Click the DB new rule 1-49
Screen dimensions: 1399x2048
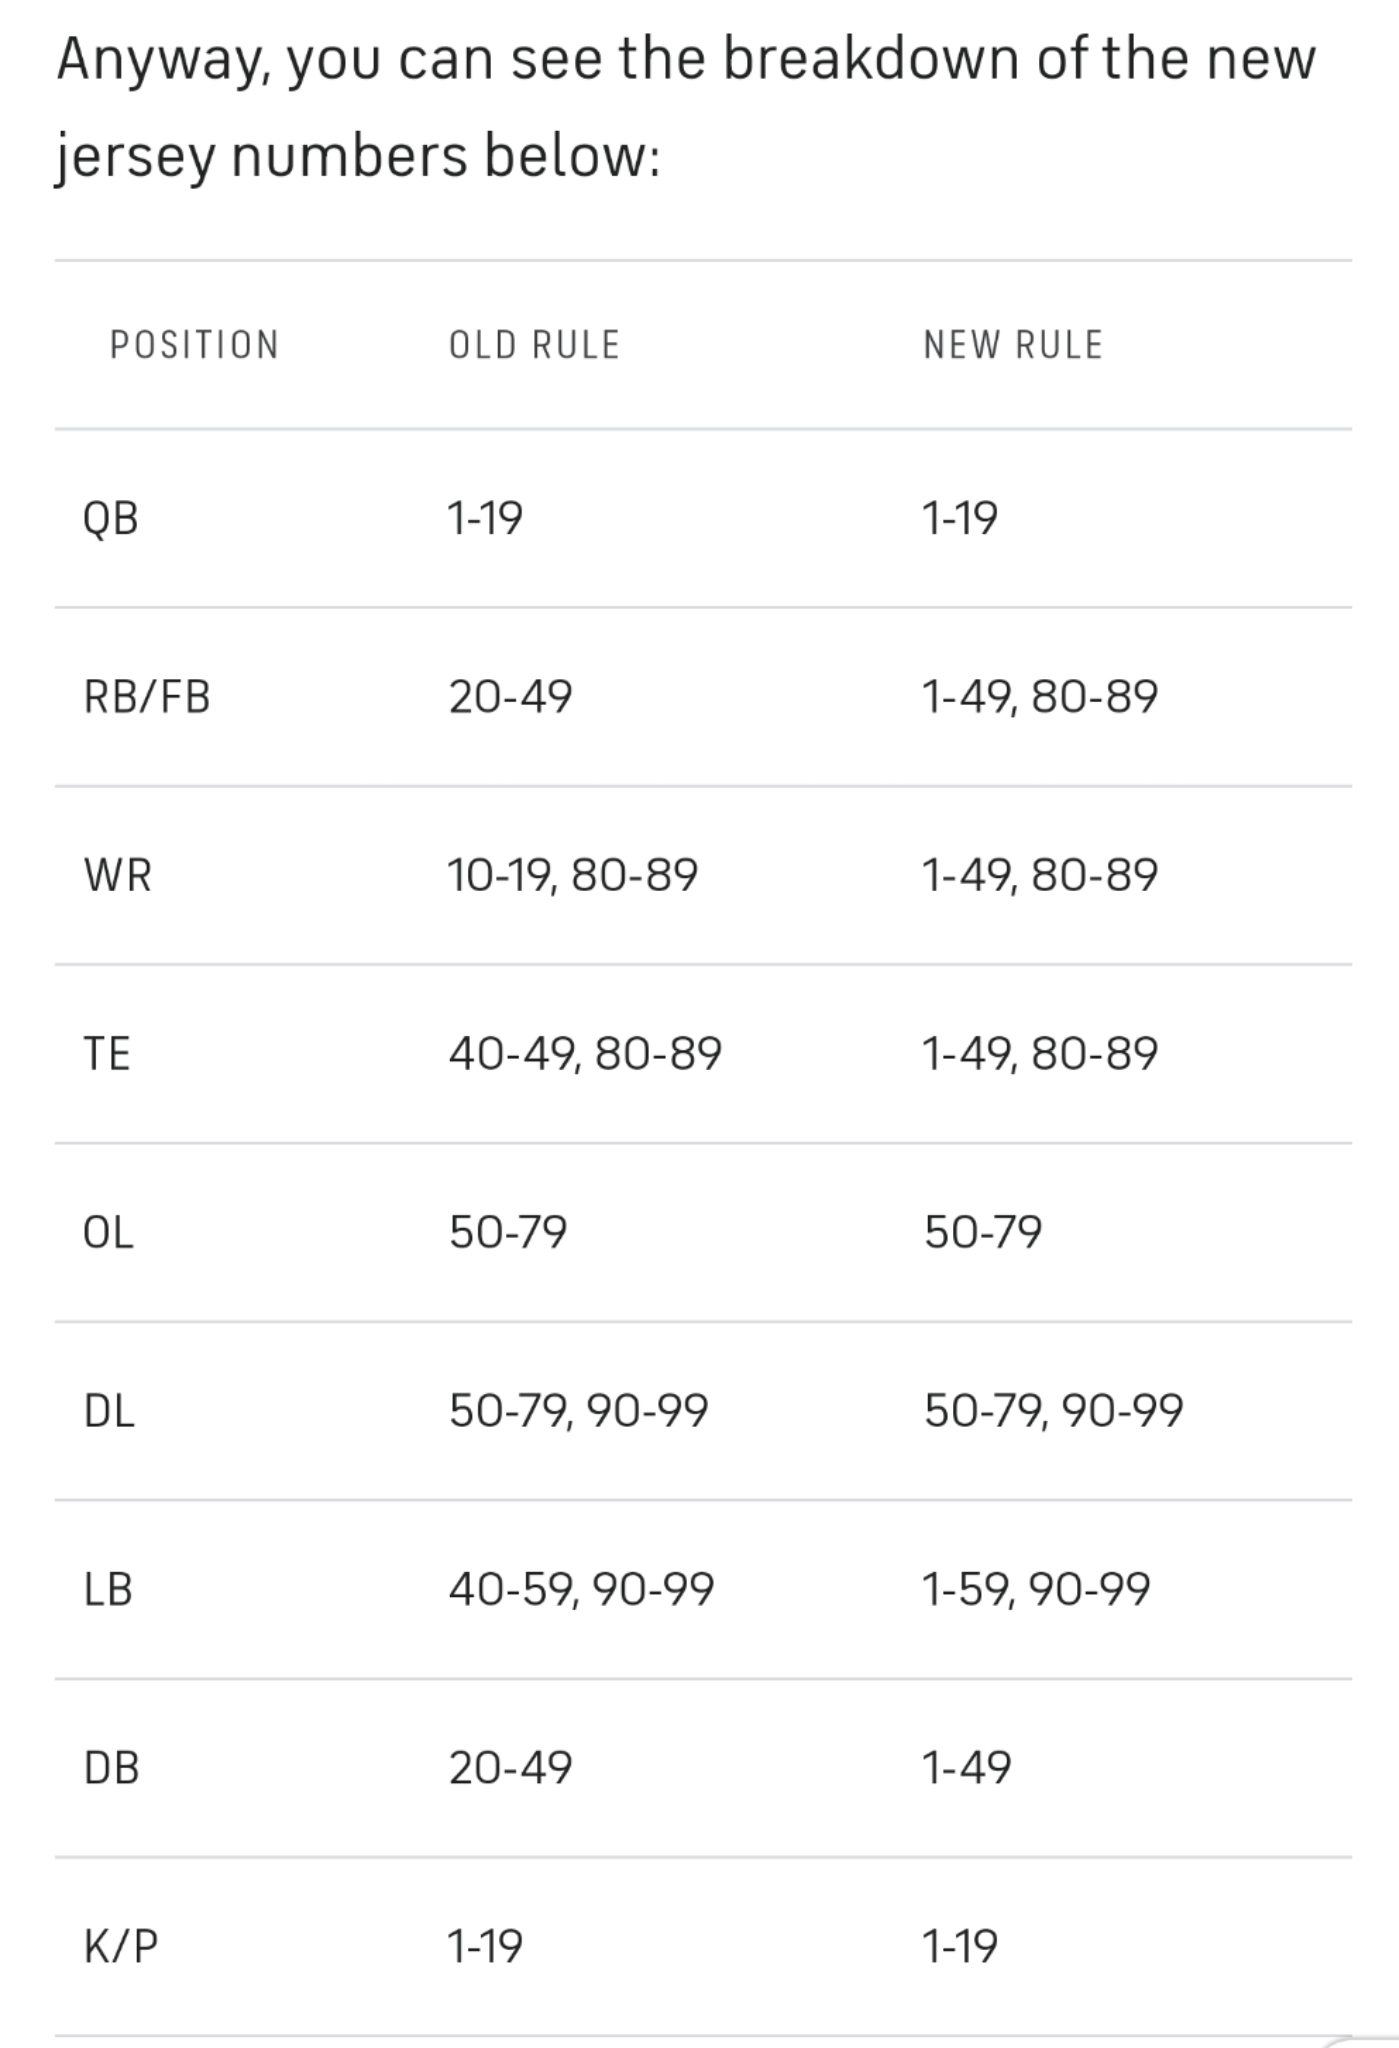(x=966, y=1768)
